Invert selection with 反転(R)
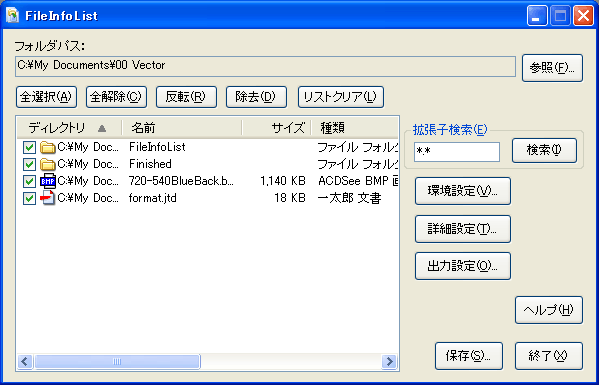 click(186, 97)
